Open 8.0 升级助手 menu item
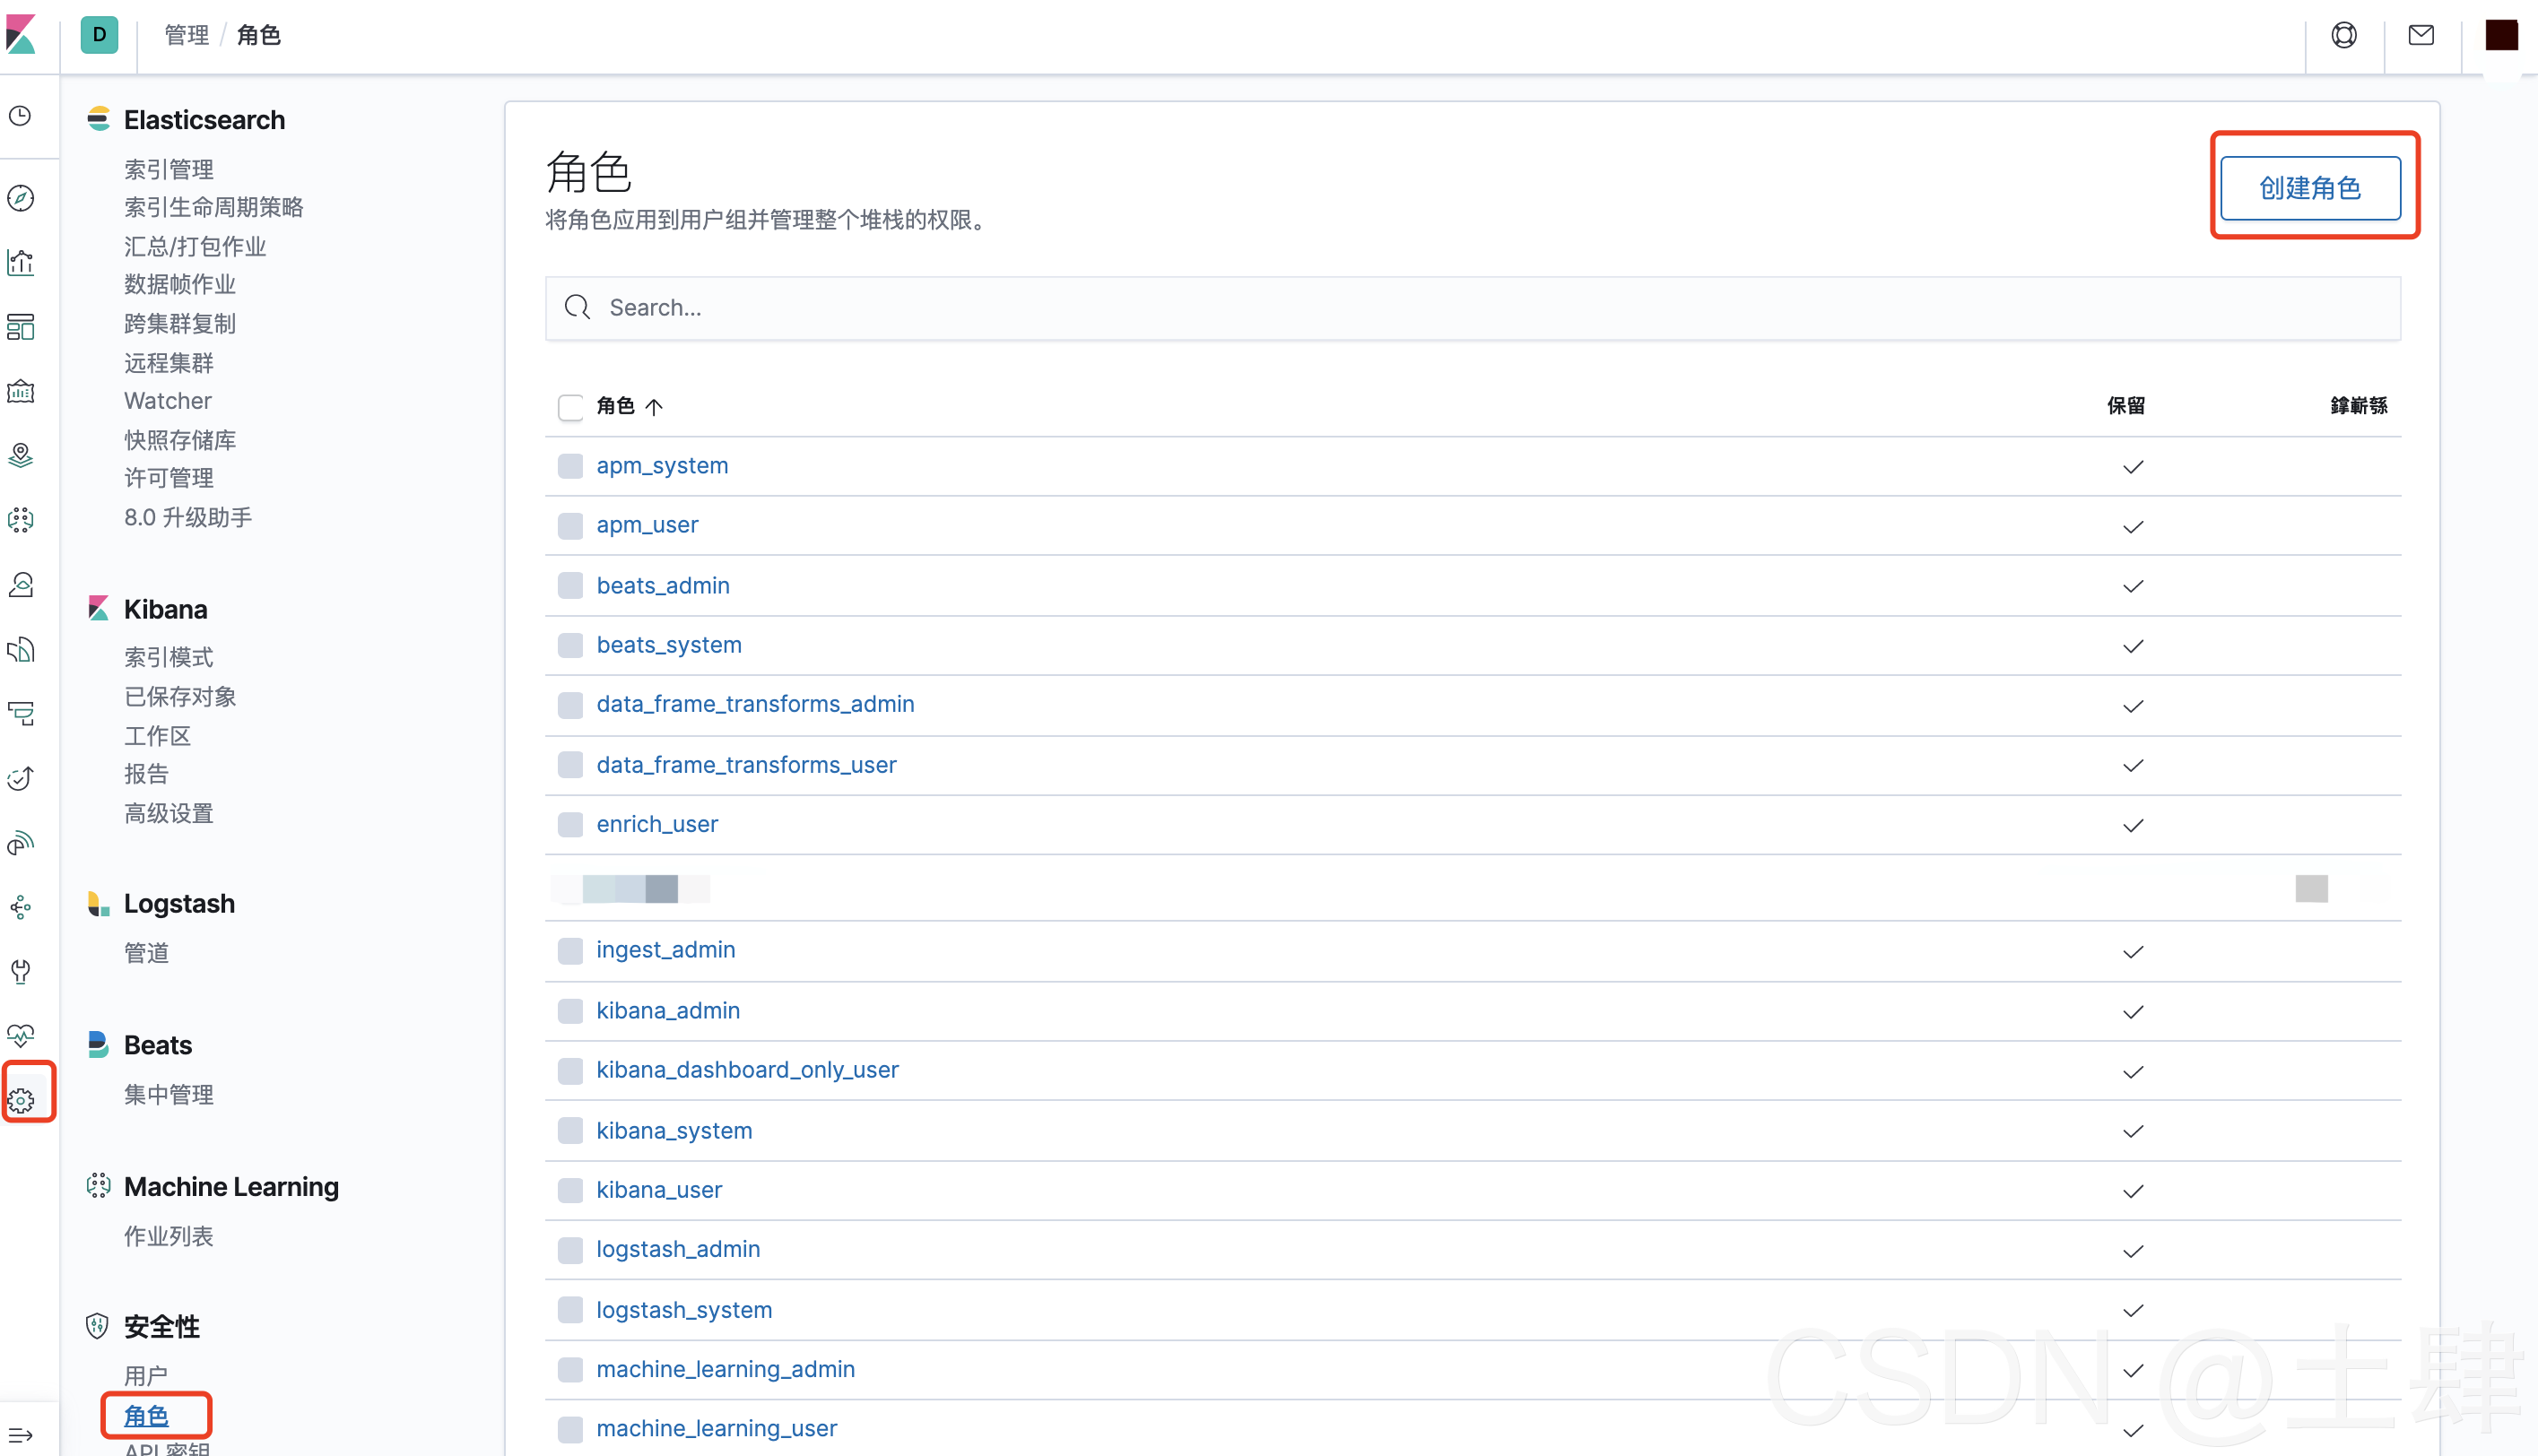 click(x=188, y=517)
